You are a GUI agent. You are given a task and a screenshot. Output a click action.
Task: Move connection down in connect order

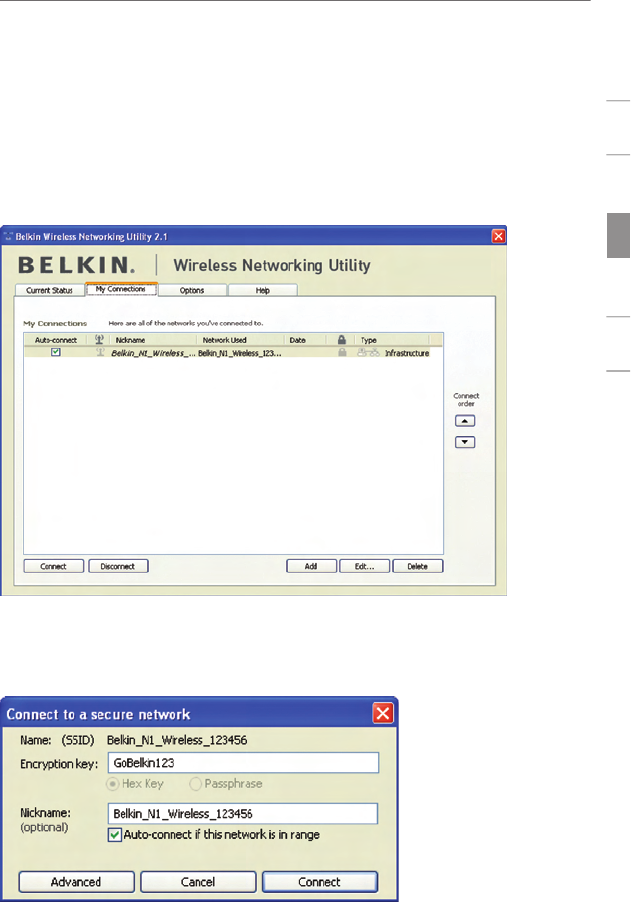pos(465,442)
